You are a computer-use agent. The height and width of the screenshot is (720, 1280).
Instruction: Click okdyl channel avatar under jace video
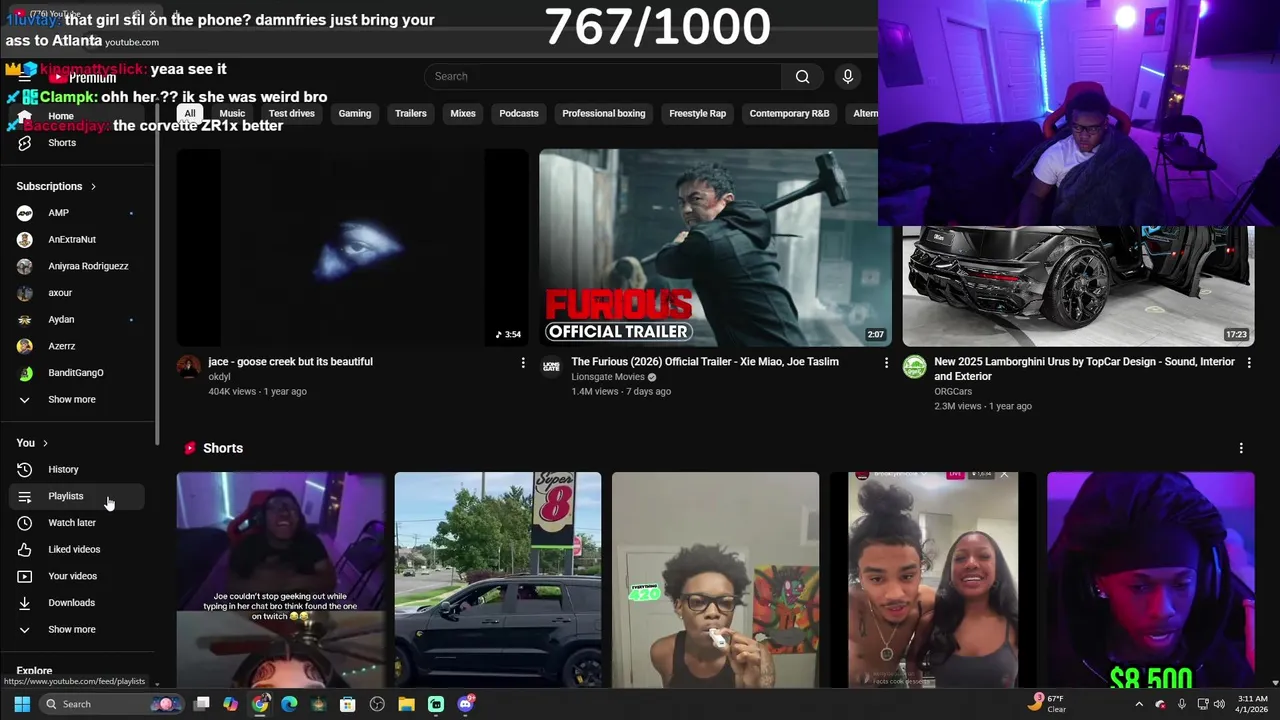click(x=189, y=367)
